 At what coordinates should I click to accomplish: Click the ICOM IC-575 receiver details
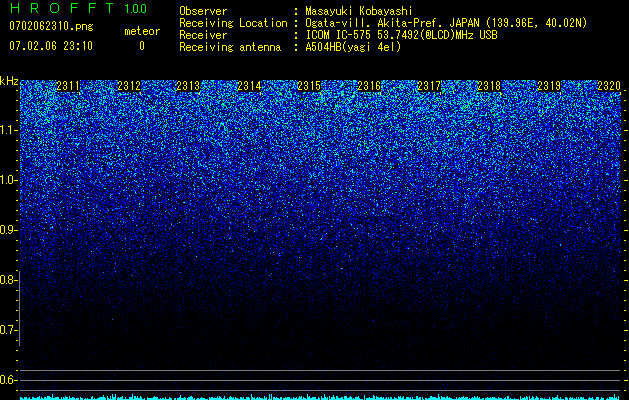401,35
